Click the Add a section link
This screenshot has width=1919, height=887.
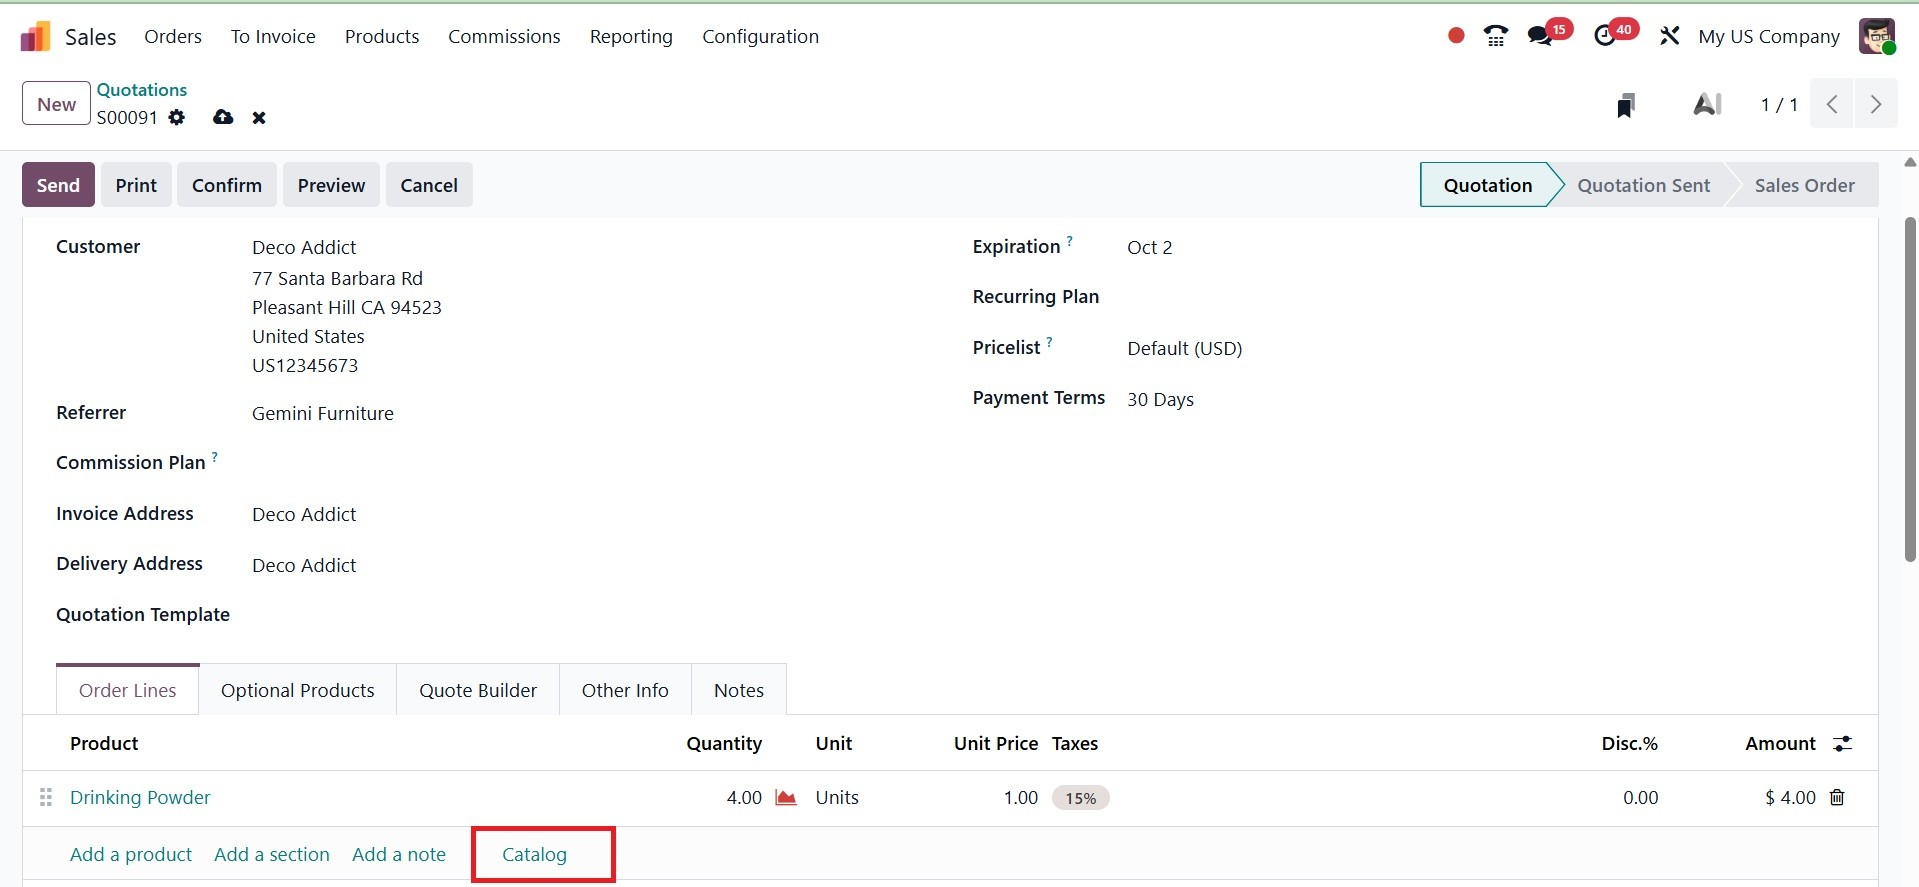click(272, 855)
